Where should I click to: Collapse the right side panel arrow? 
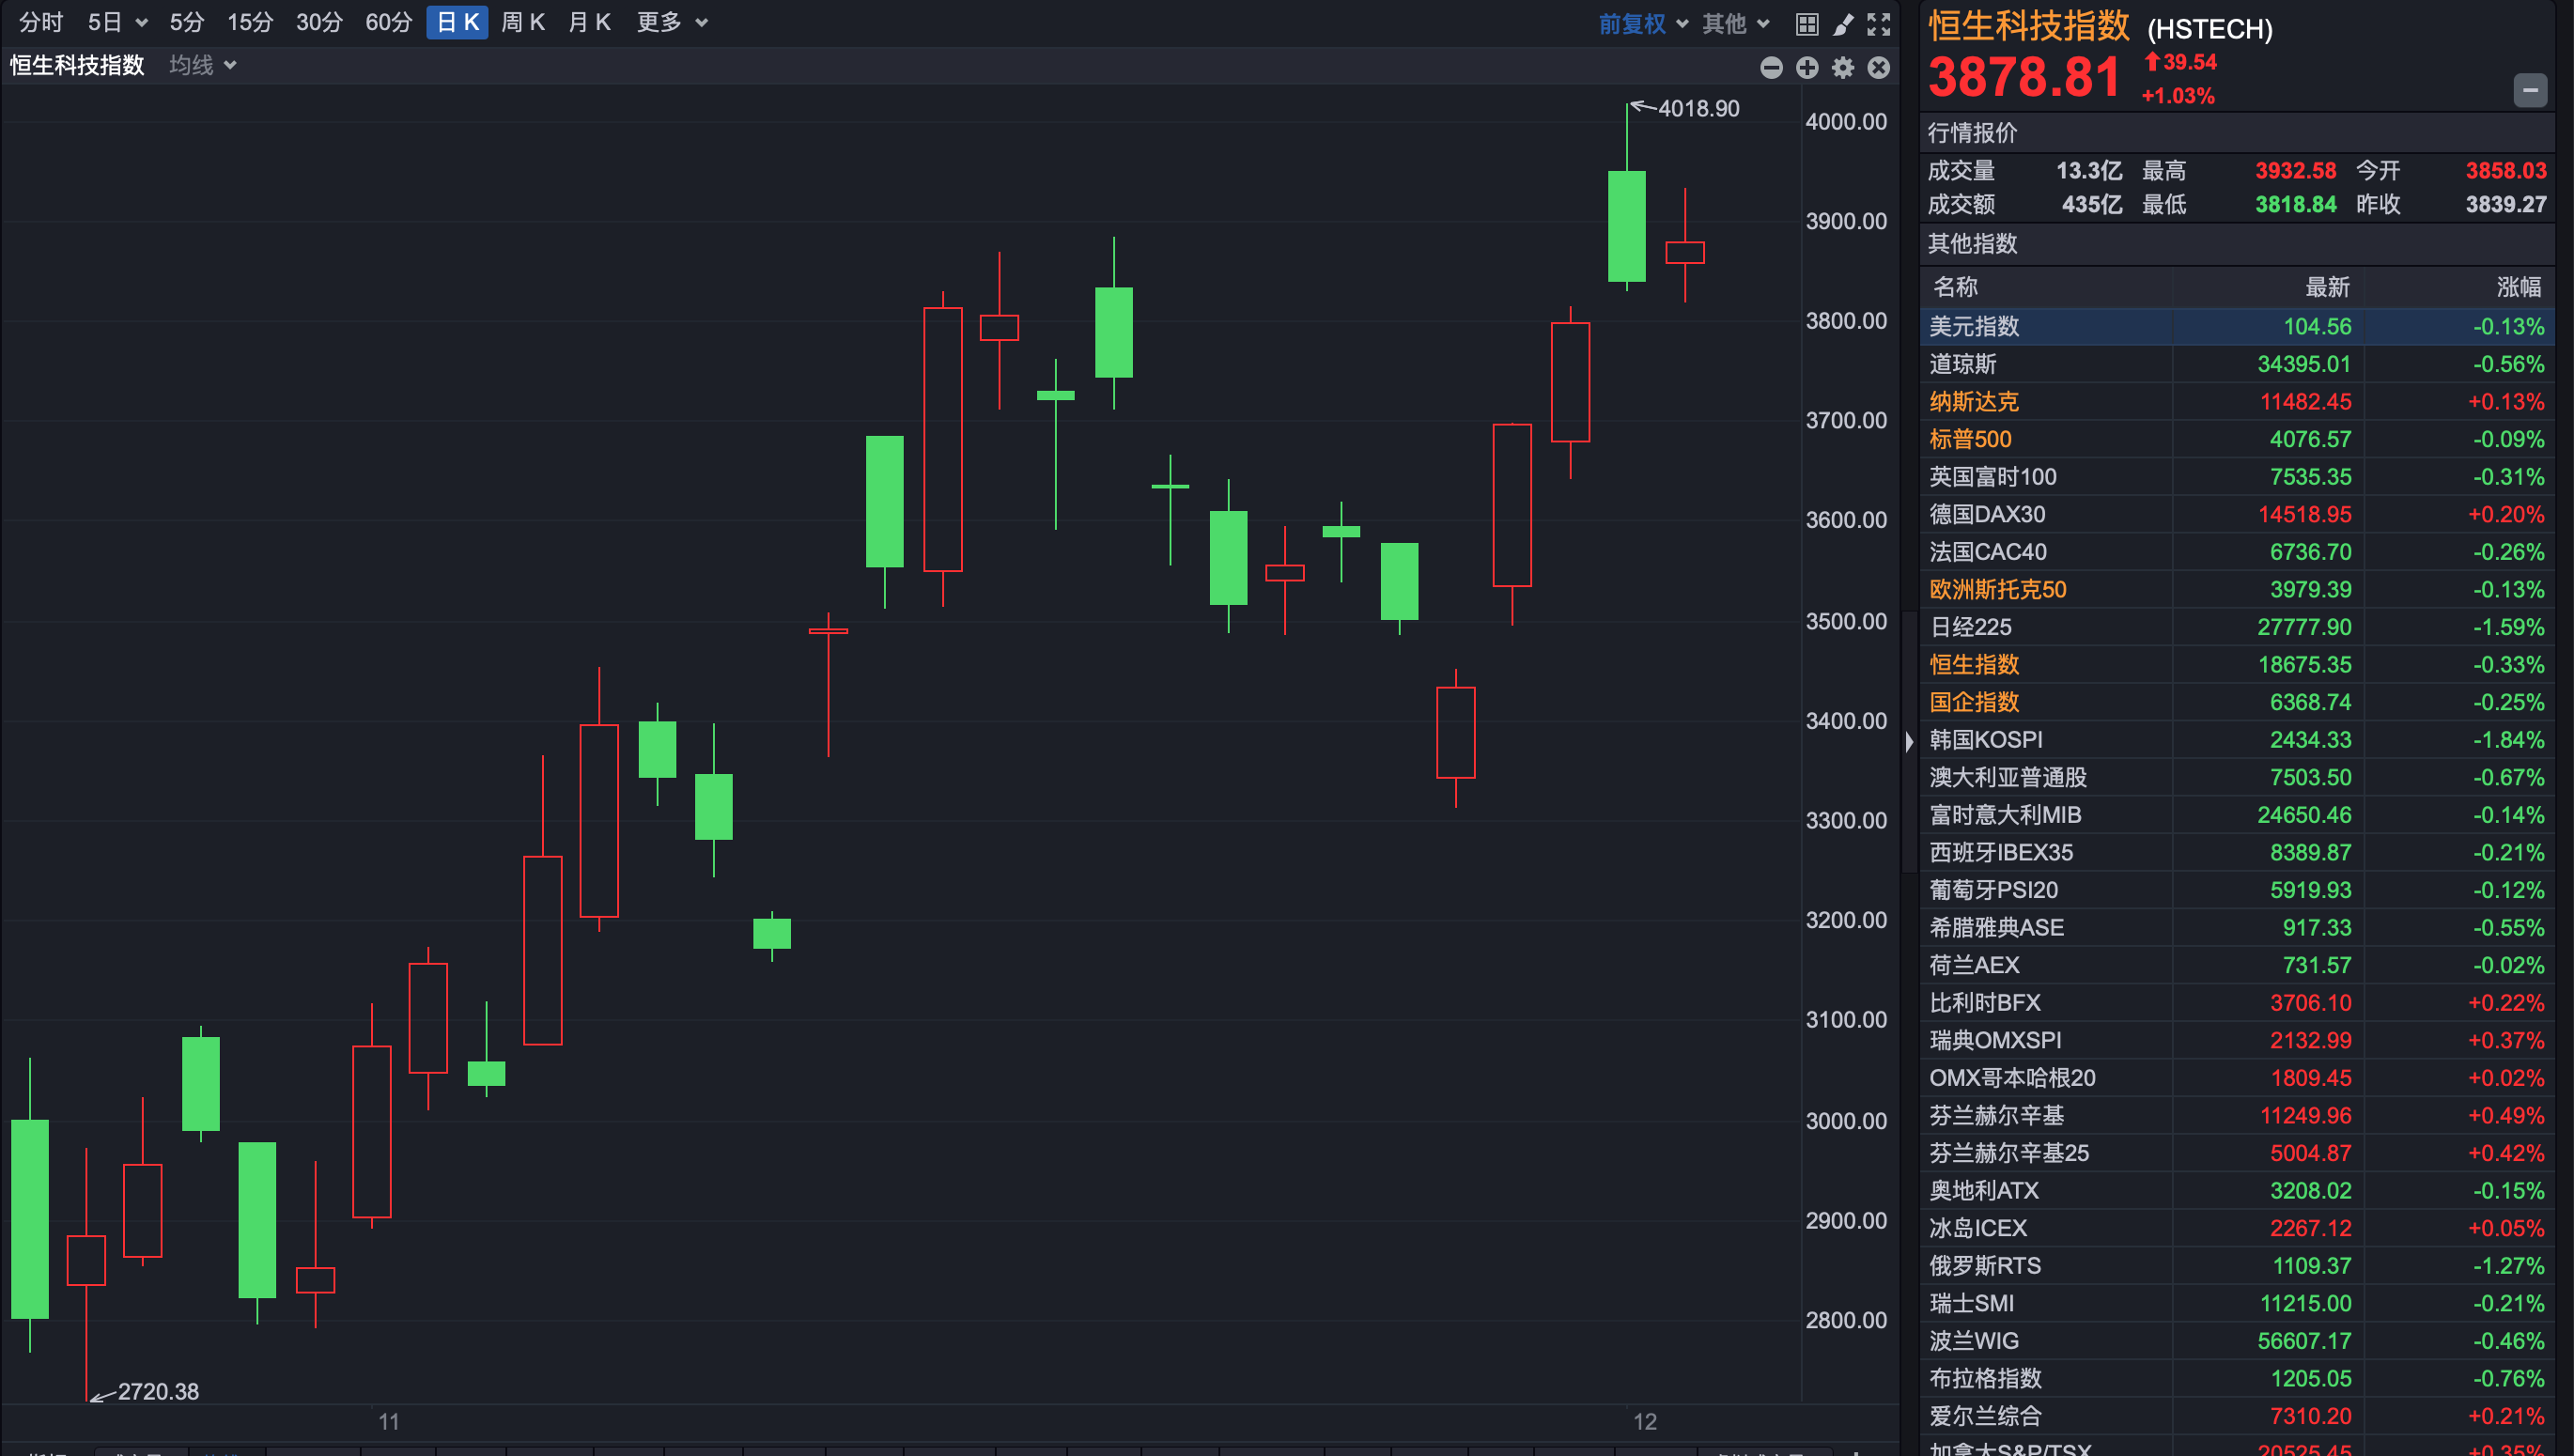point(1909,741)
